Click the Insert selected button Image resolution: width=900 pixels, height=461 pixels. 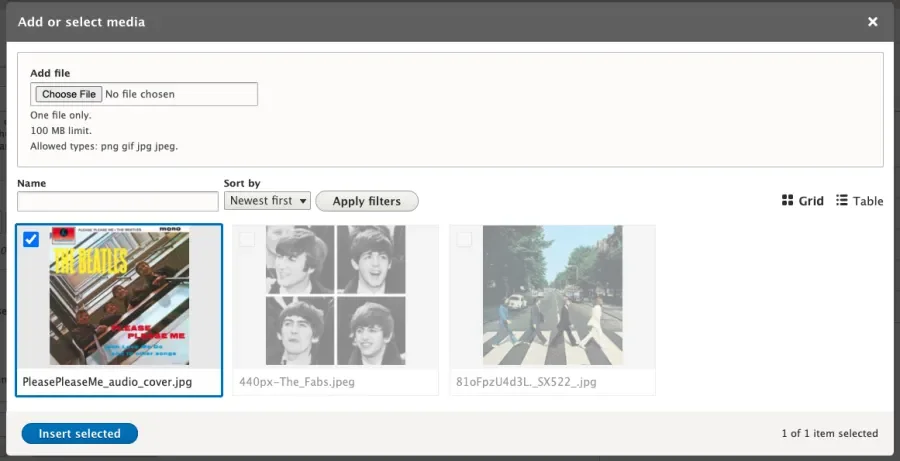point(80,433)
